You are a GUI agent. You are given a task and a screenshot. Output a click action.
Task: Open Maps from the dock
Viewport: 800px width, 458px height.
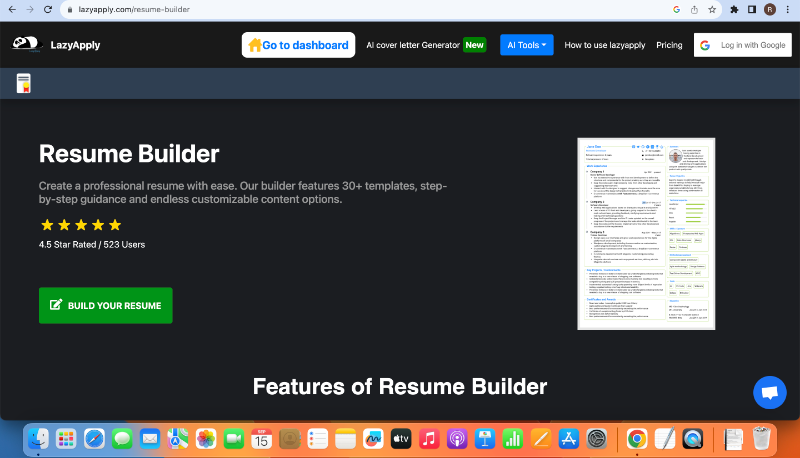pos(178,439)
